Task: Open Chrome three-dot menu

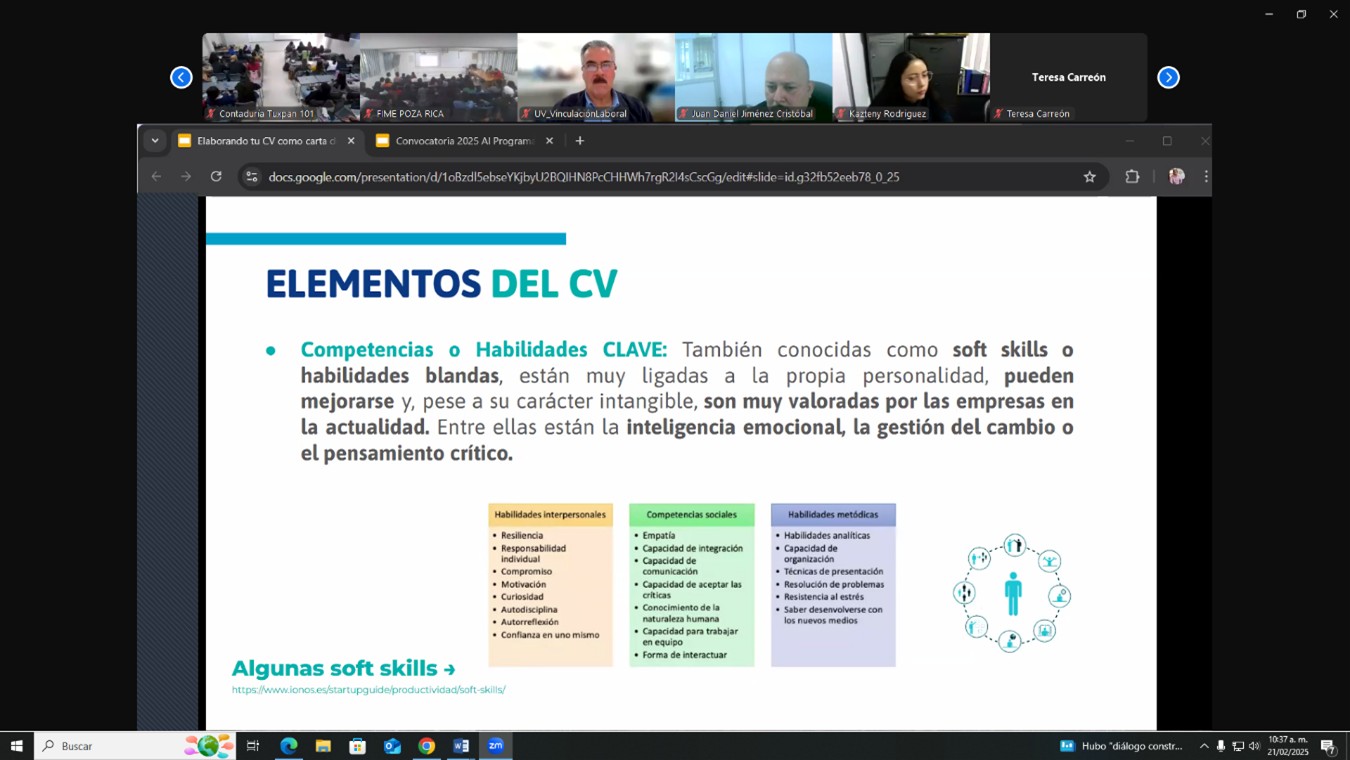Action: click(1206, 177)
